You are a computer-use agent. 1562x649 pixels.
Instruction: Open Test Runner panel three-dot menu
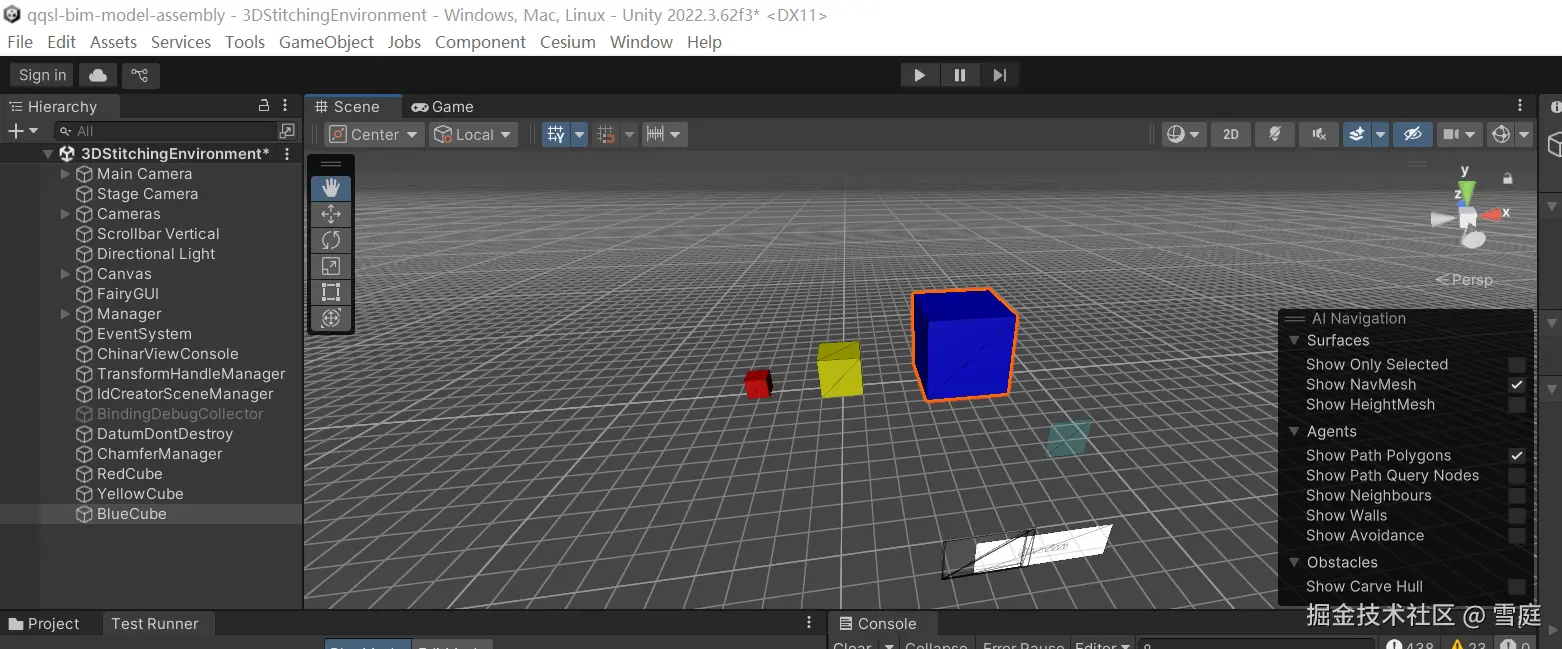[x=810, y=622]
